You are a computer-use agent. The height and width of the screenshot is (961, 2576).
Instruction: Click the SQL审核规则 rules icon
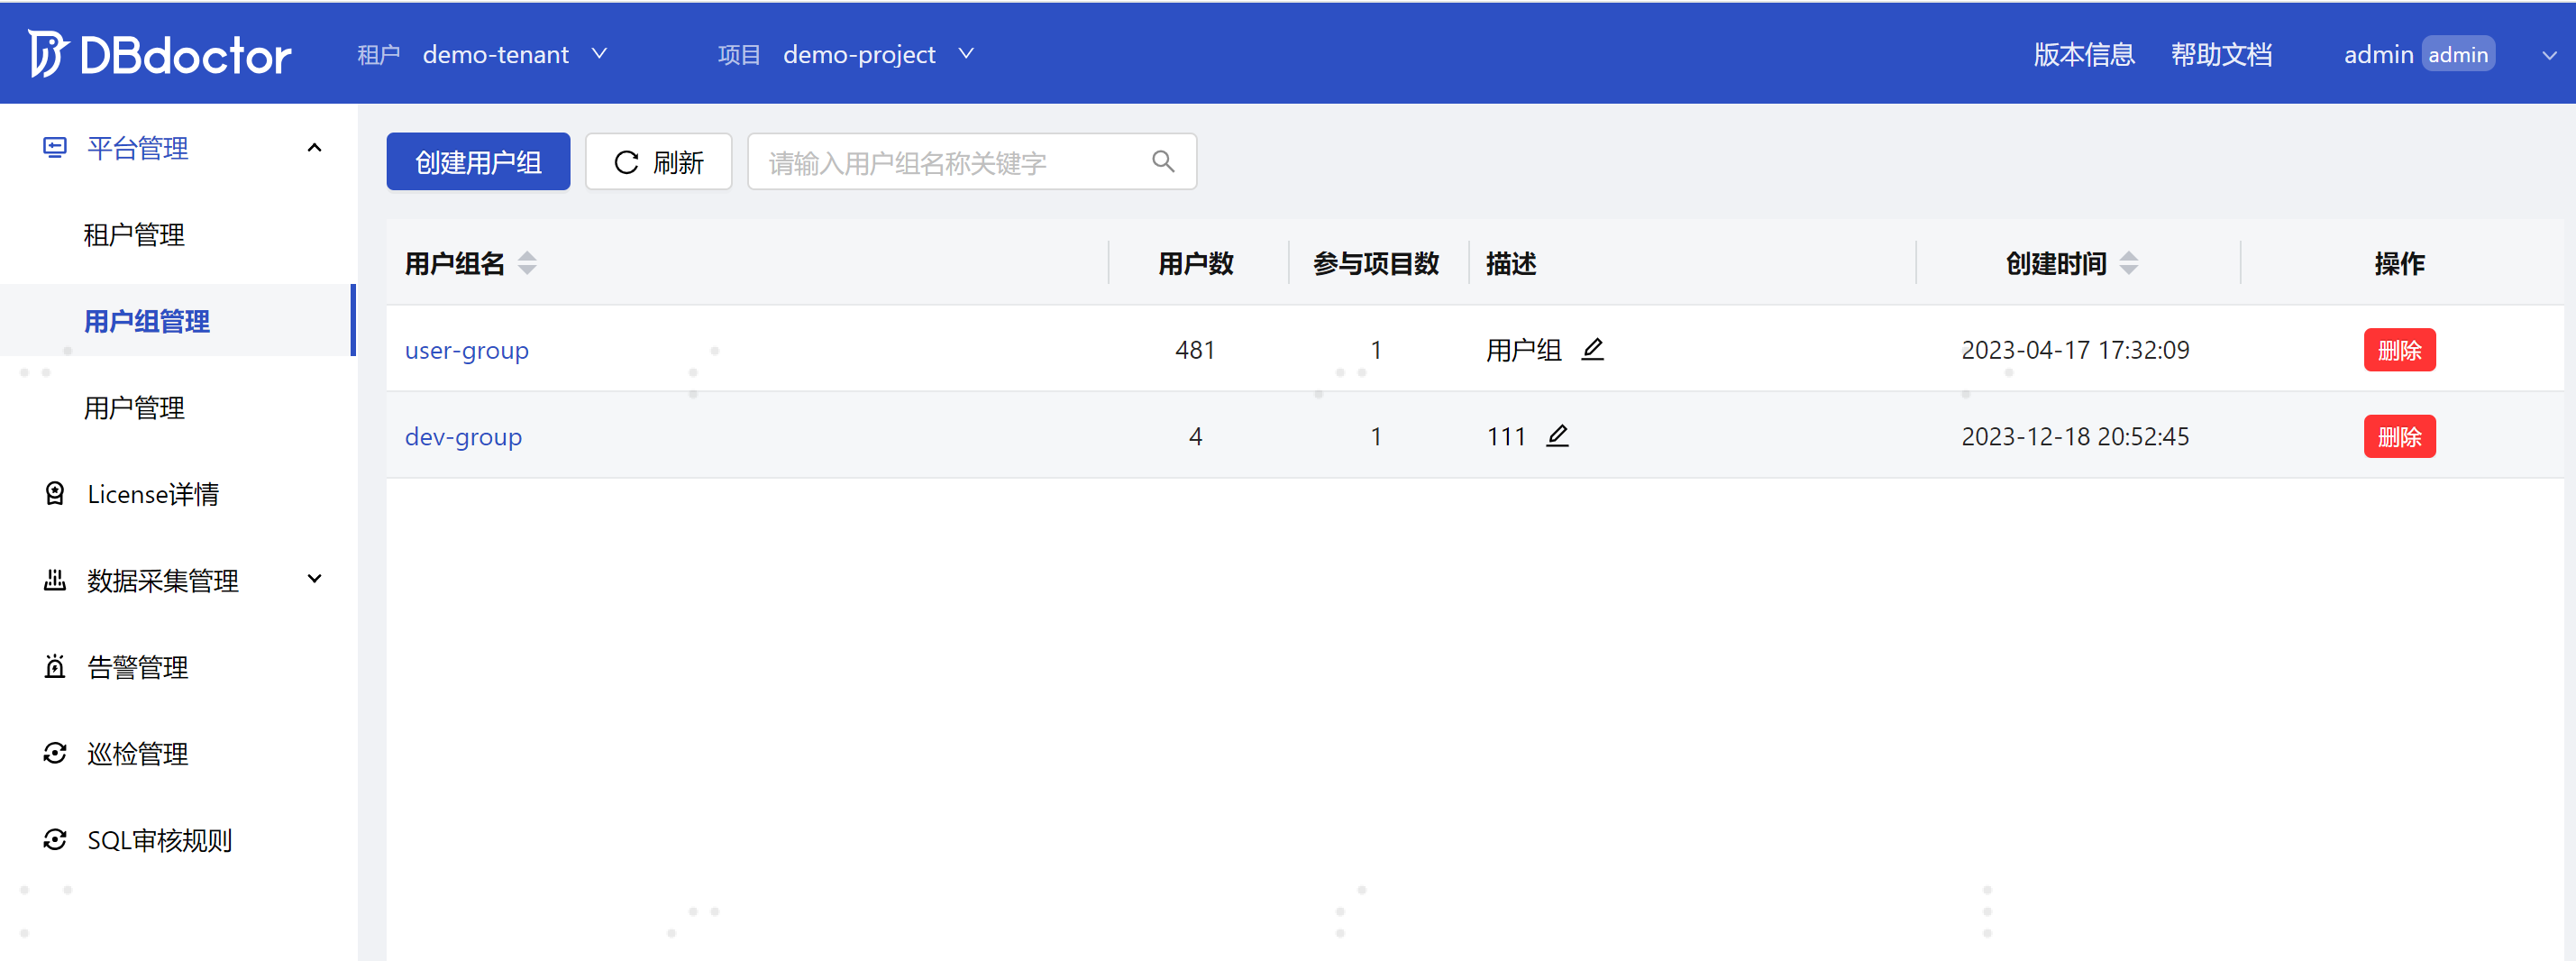54,840
